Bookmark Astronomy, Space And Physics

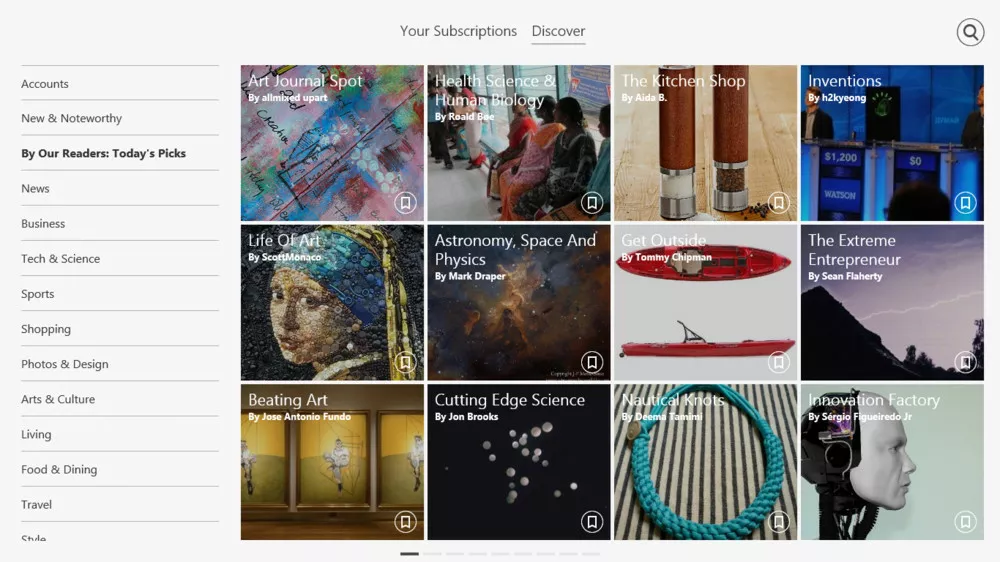click(592, 362)
